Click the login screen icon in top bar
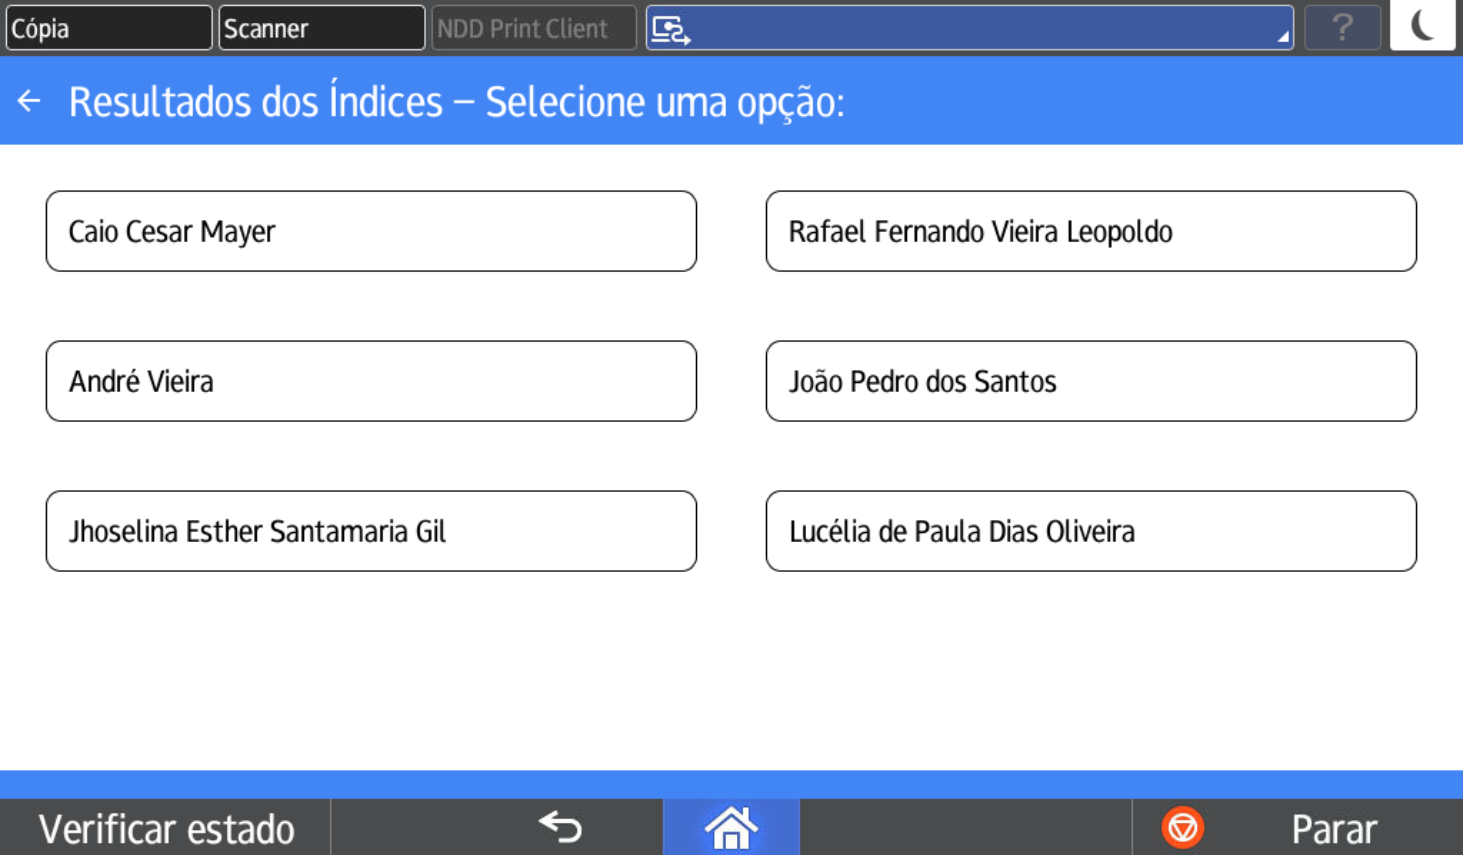Image resolution: width=1463 pixels, height=855 pixels. (x=670, y=30)
